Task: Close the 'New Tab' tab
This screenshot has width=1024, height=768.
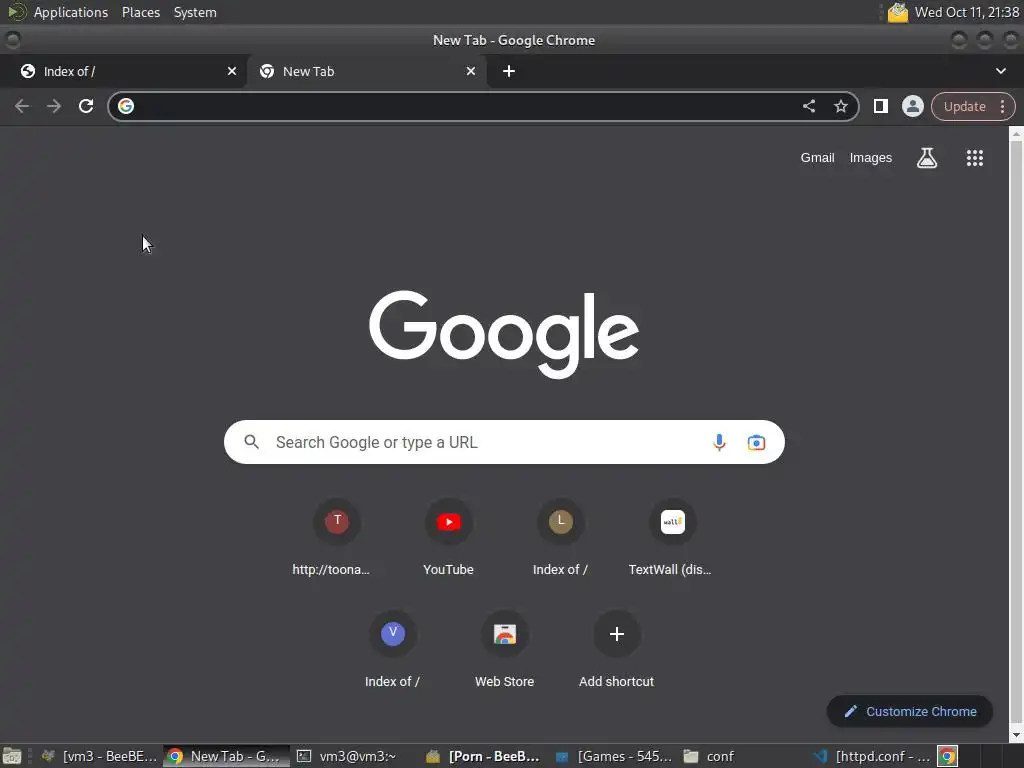Action: (x=471, y=71)
